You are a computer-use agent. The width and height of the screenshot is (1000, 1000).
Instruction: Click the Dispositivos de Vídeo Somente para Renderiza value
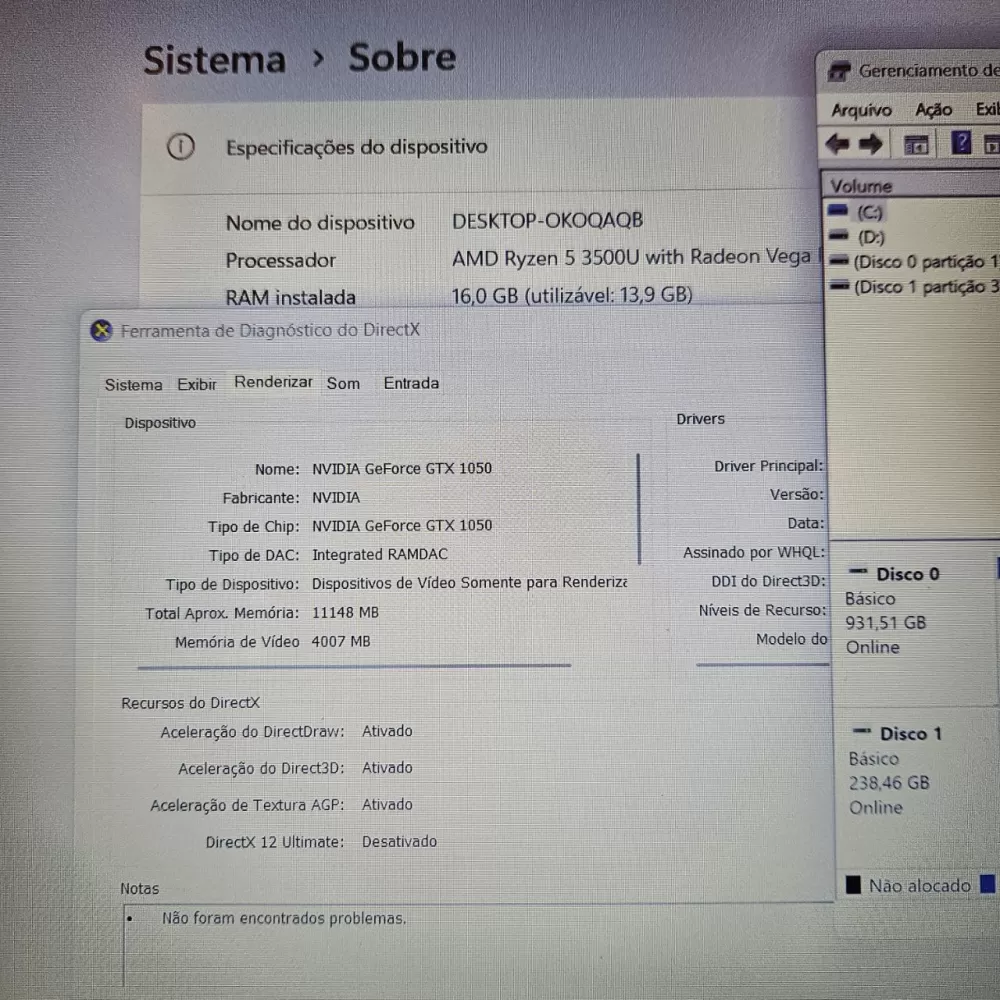[x=469, y=583]
